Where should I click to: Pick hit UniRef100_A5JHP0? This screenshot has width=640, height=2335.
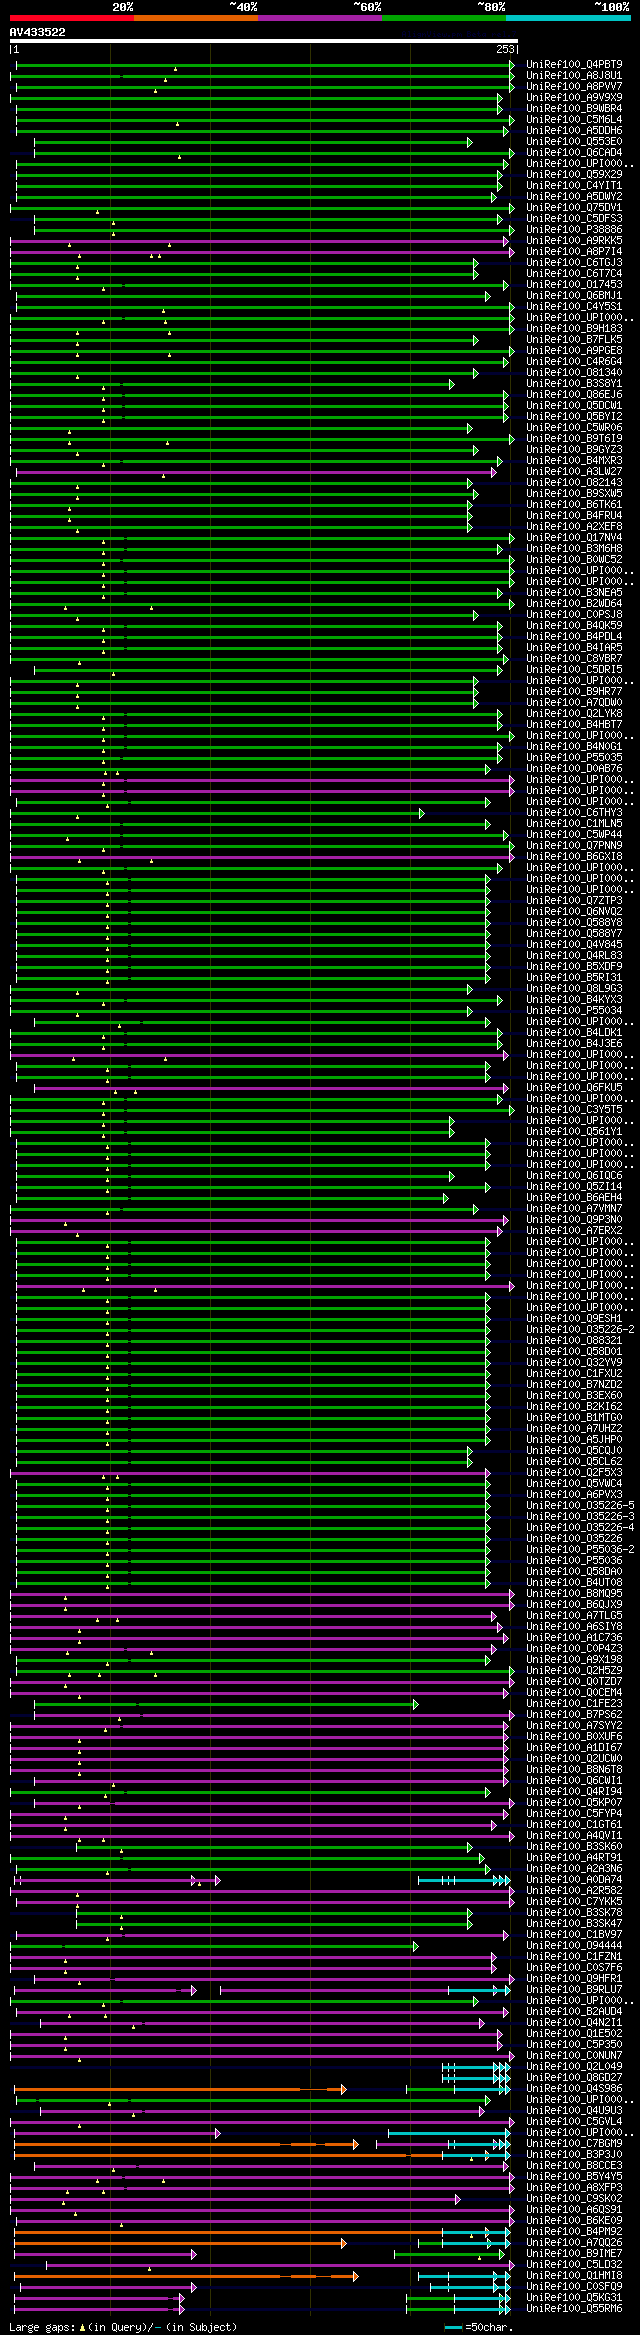pyautogui.click(x=574, y=1439)
